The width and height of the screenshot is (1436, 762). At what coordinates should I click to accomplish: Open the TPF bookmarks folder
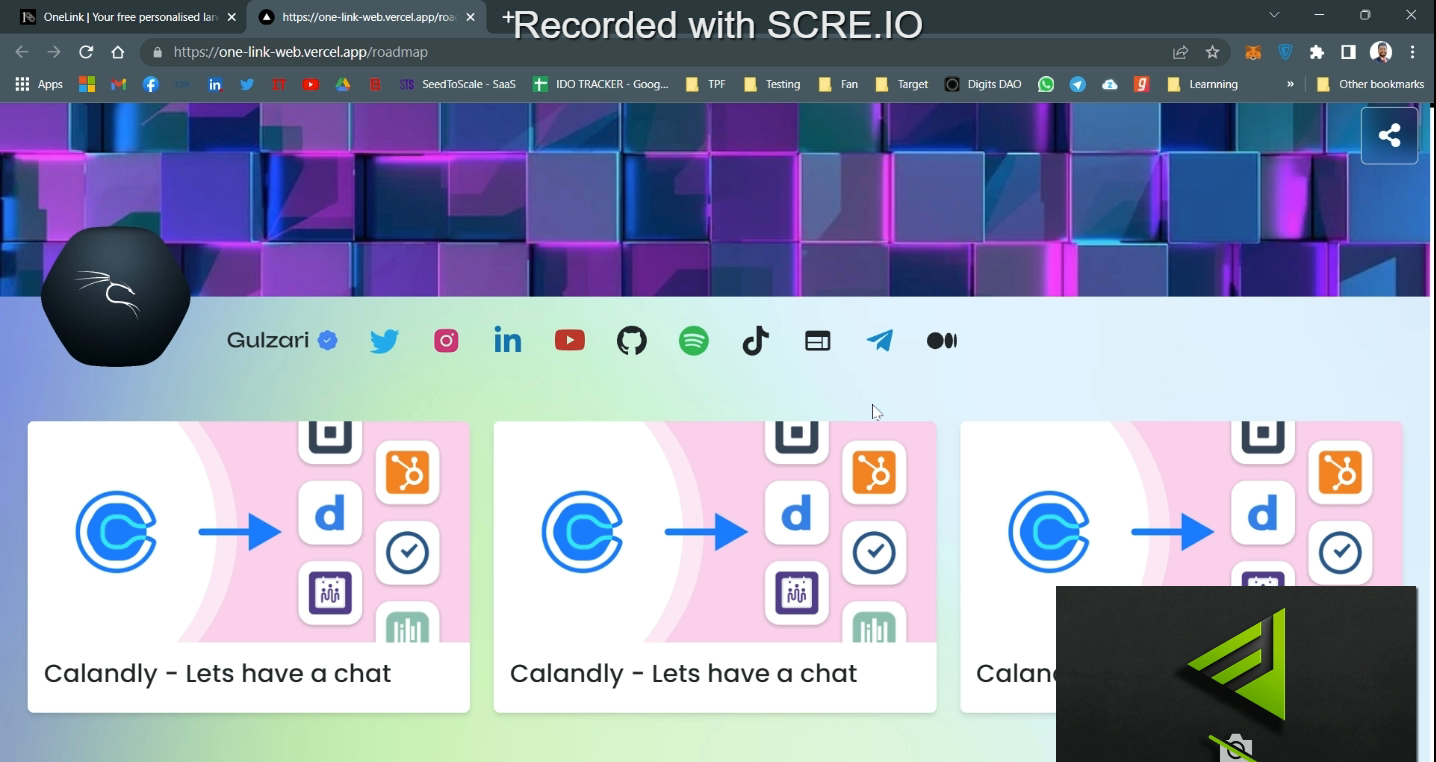click(x=706, y=84)
